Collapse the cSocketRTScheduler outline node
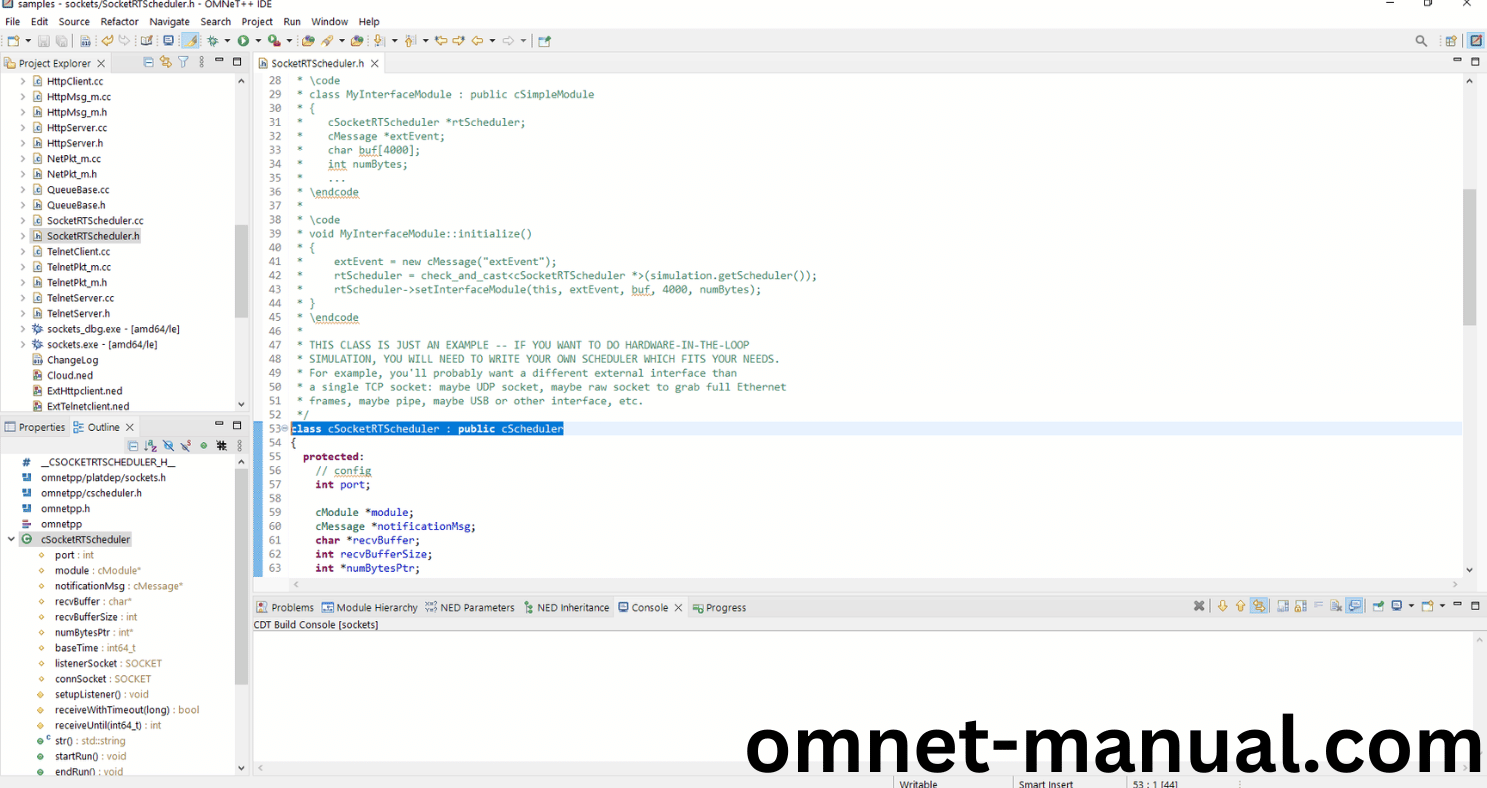The width and height of the screenshot is (1487, 788). (11, 540)
